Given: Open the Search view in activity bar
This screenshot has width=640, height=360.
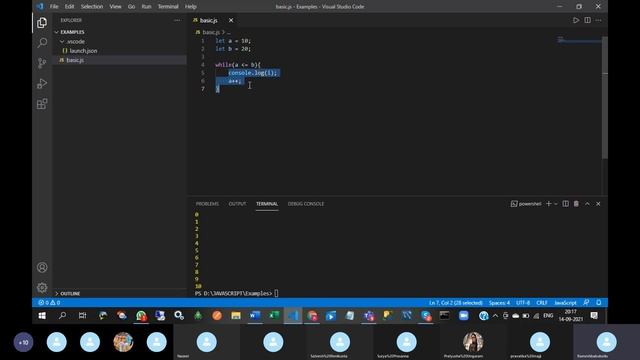Looking at the screenshot, I should tap(42, 43).
